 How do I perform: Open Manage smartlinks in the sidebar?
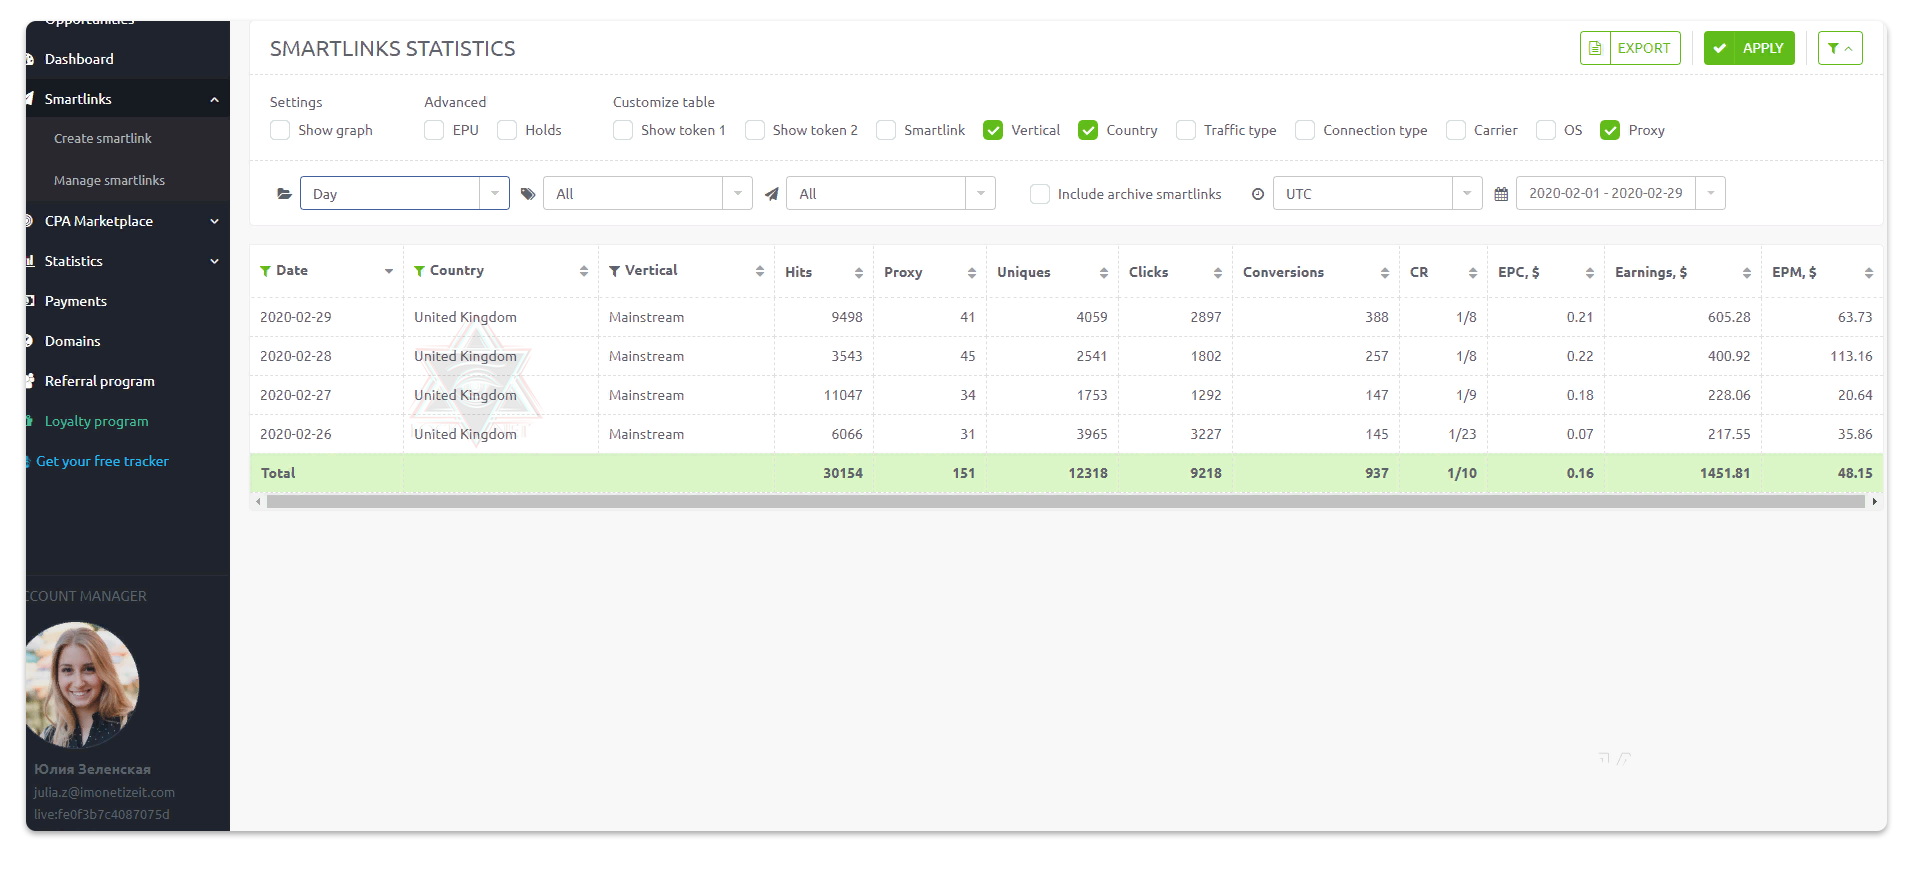pyautogui.click(x=110, y=181)
